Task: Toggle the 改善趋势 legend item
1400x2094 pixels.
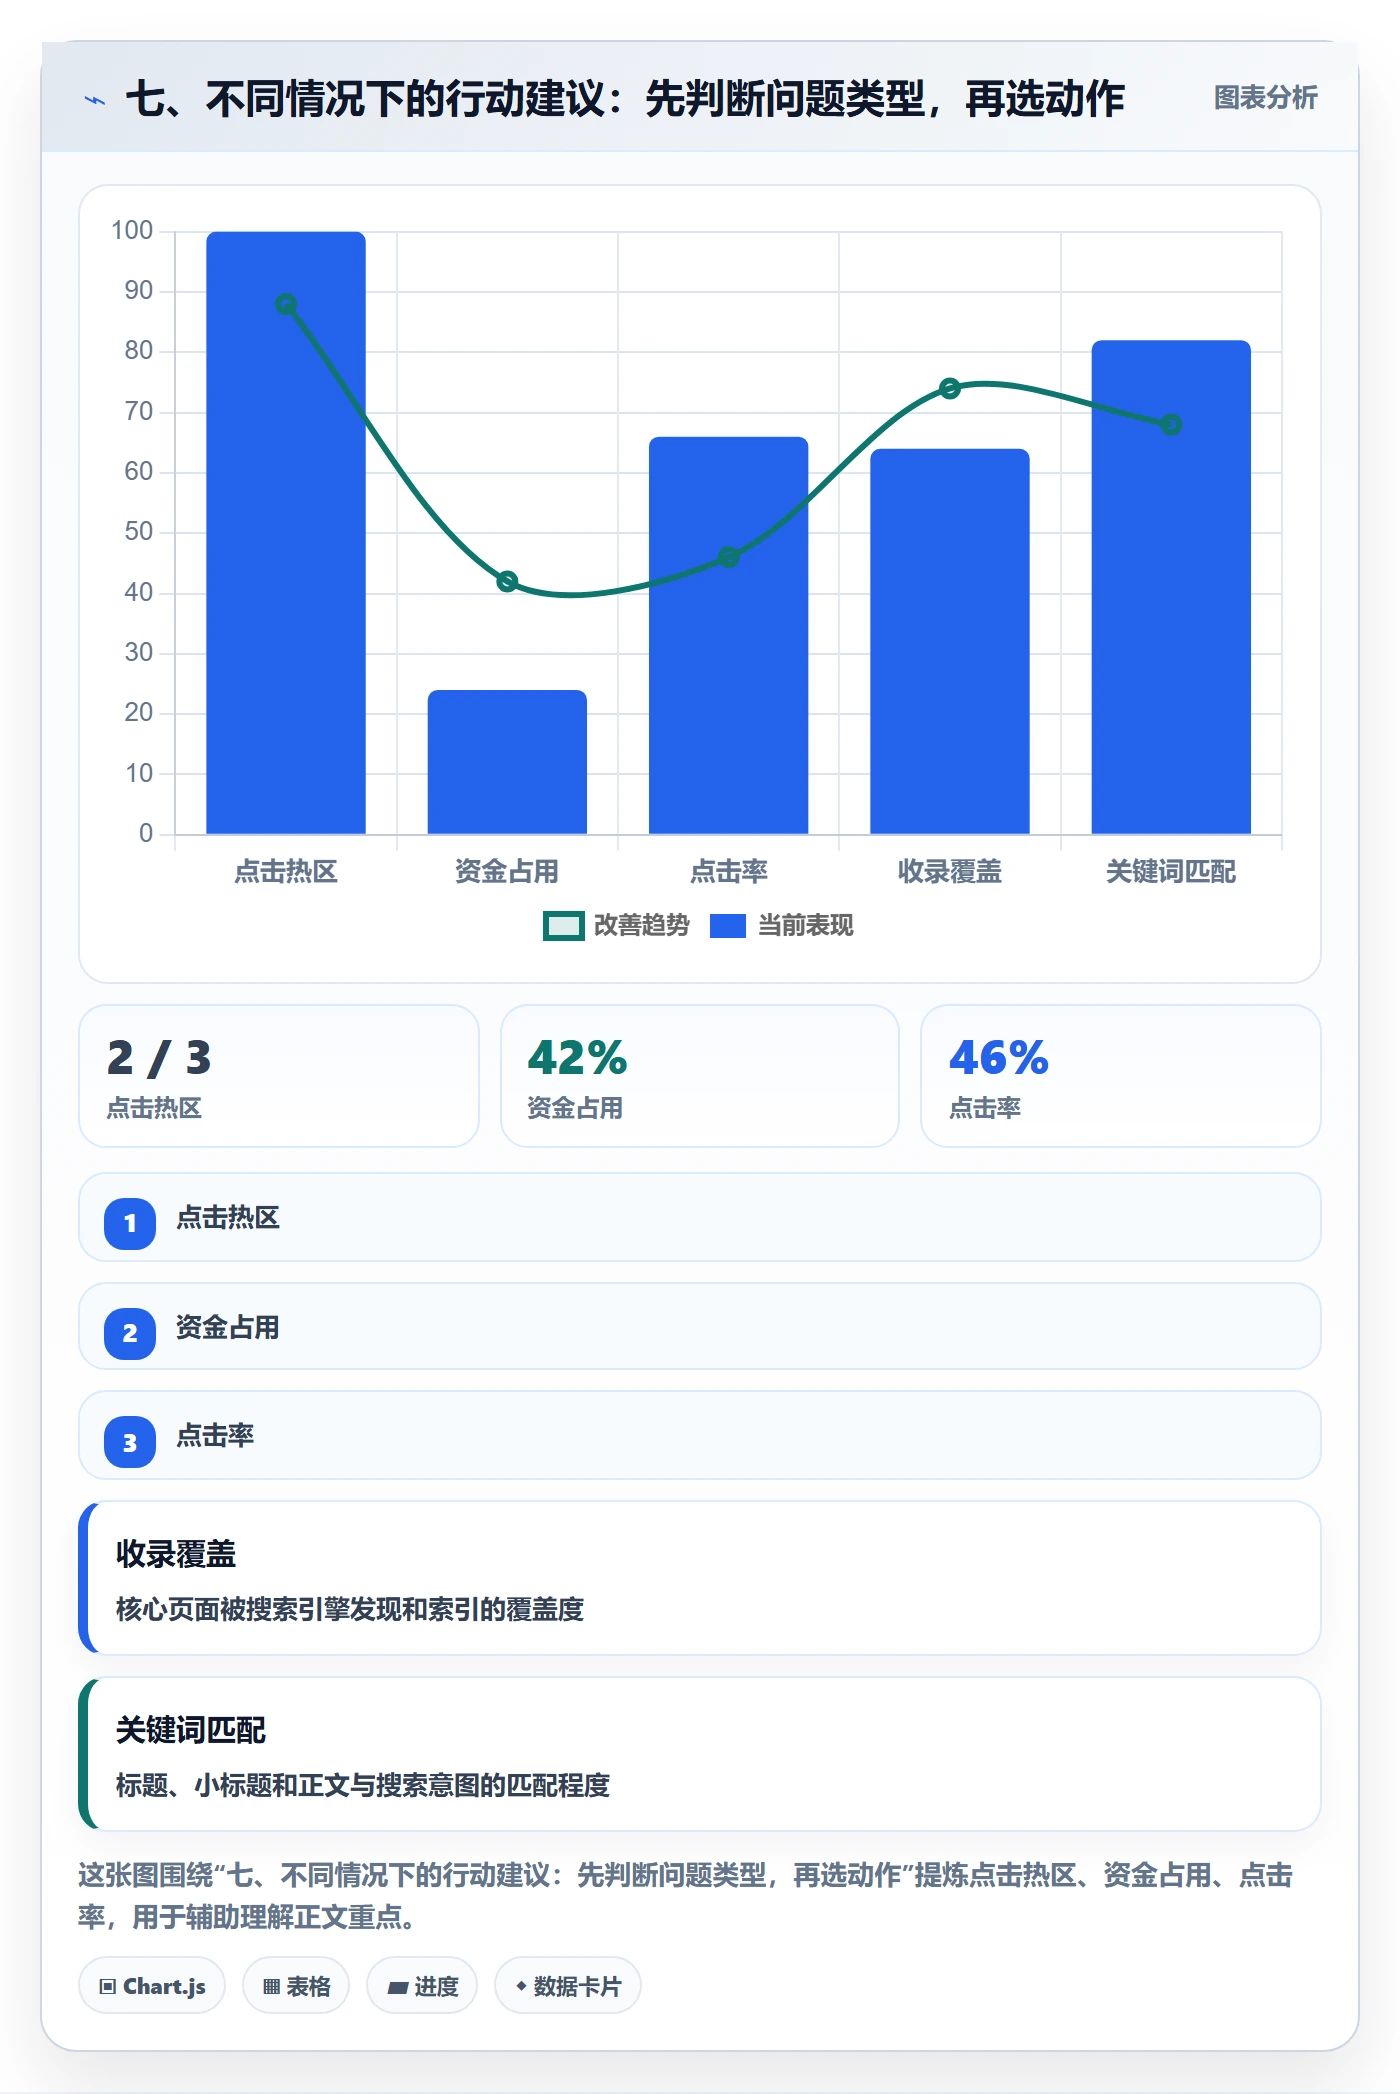Action: coord(616,926)
